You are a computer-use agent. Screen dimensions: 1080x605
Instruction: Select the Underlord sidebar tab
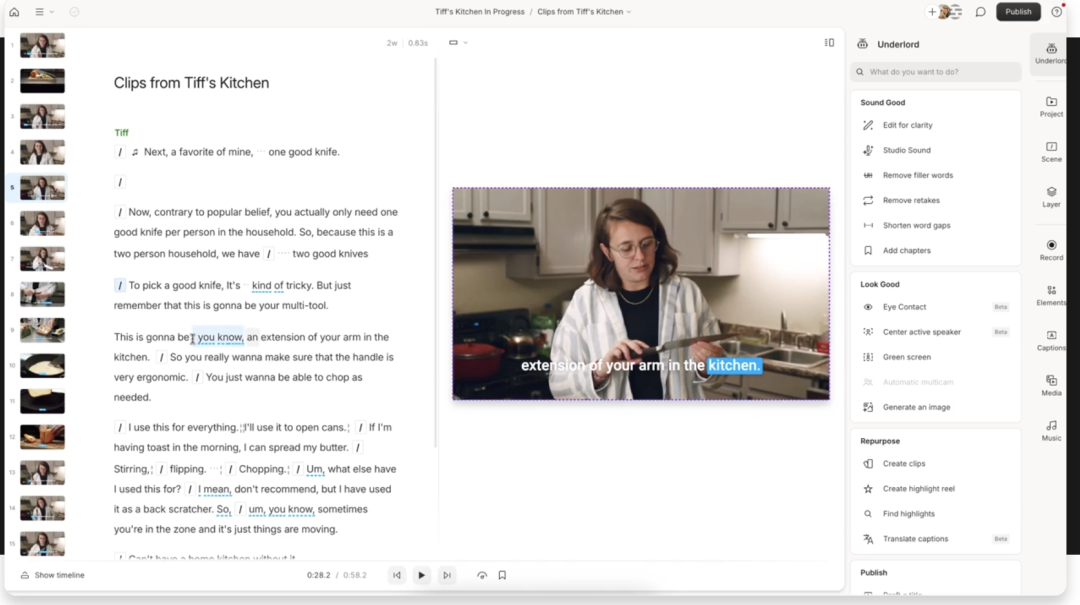pos(1051,53)
